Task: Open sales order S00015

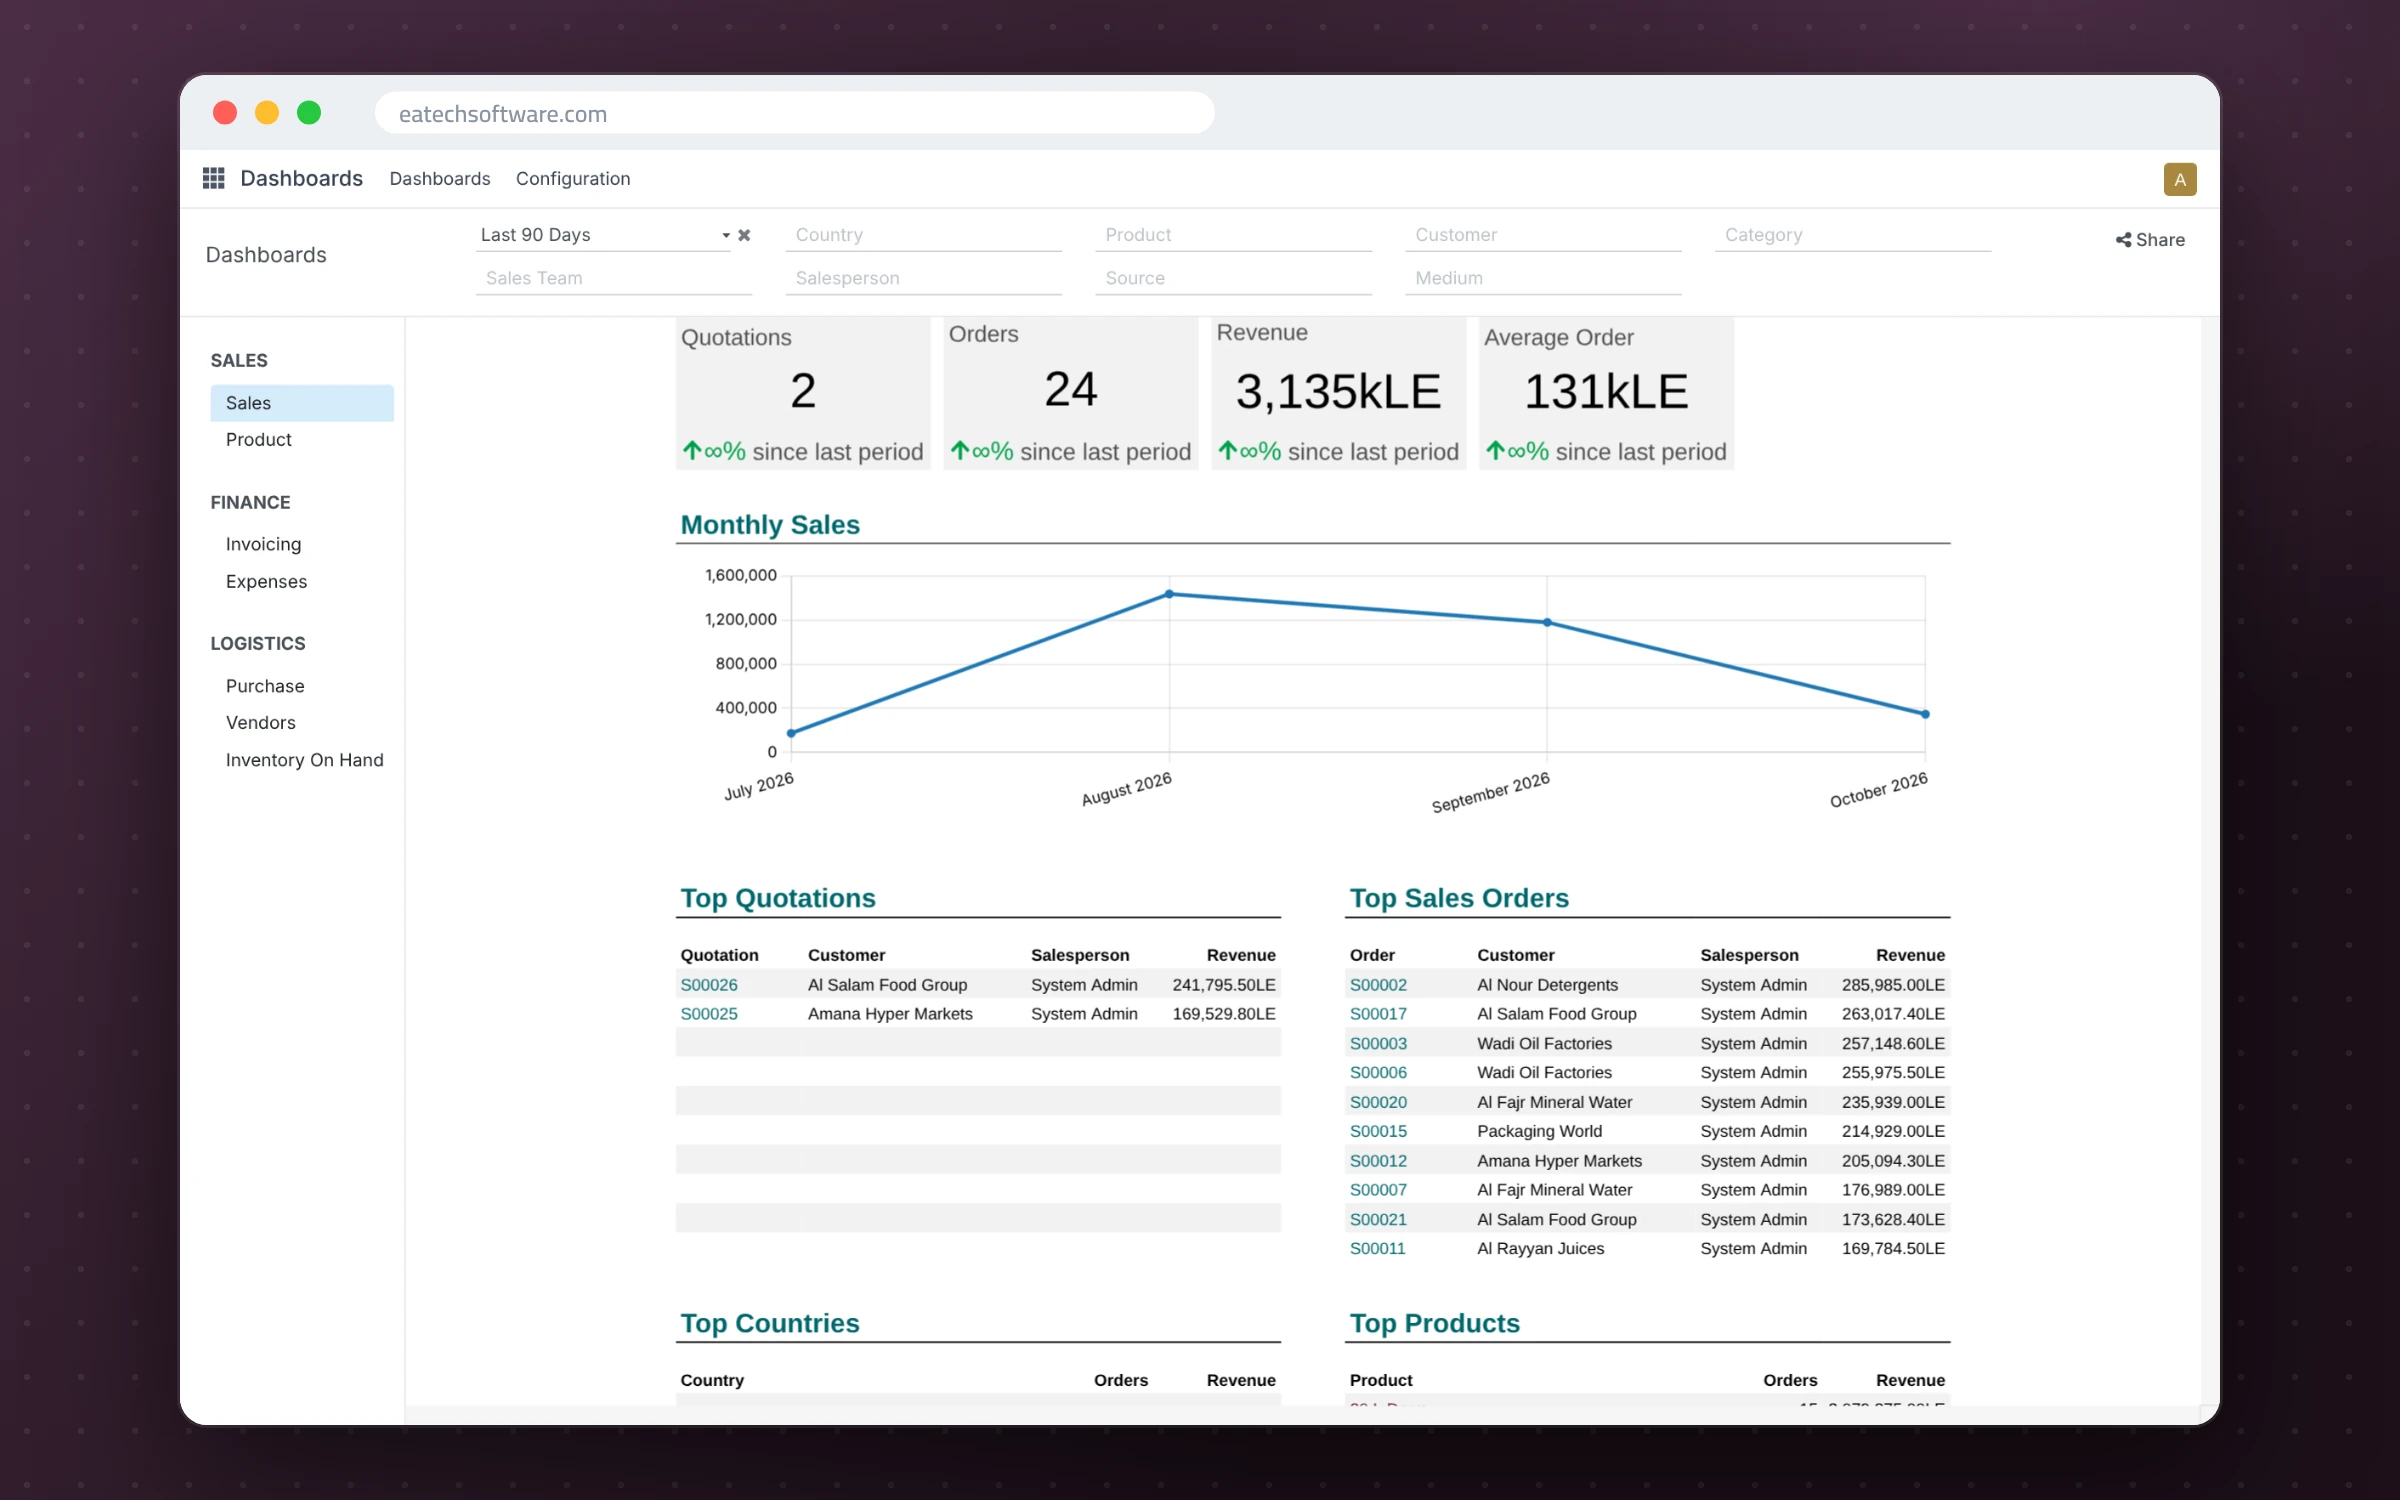Action: [x=1378, y=1131]
